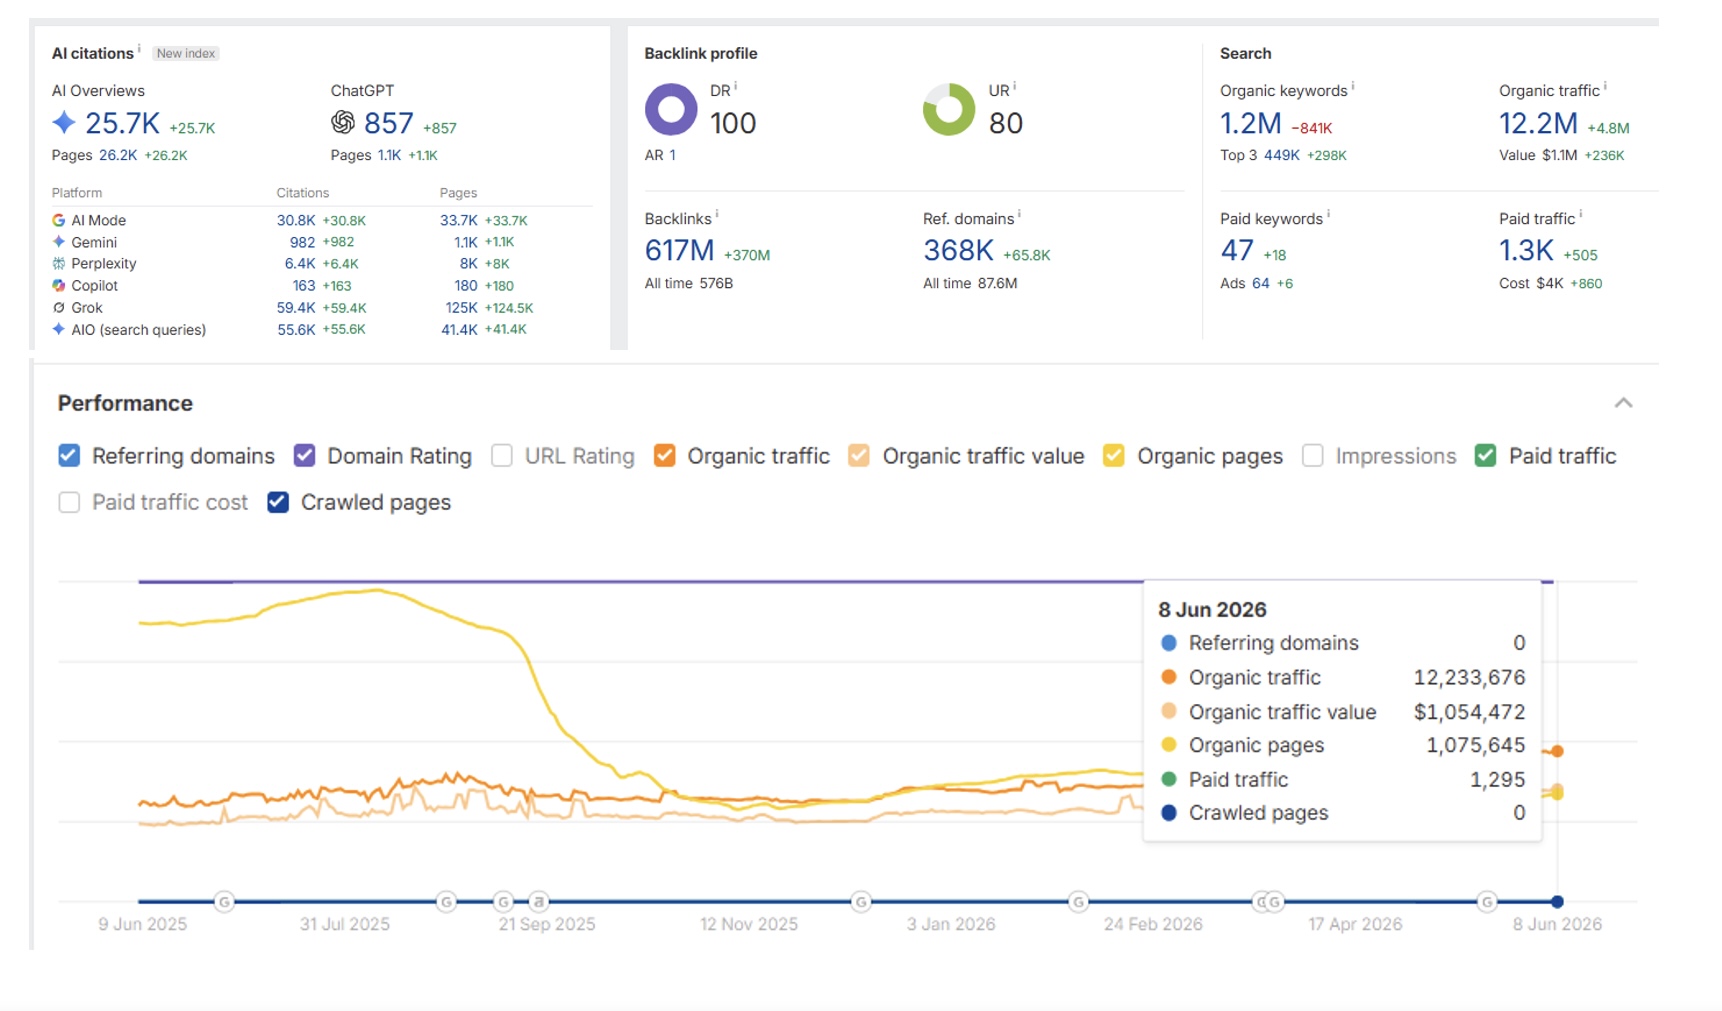Click the 'a' update marker on the timeline
Screen dimensions: 1722x1011
point(539,901)
